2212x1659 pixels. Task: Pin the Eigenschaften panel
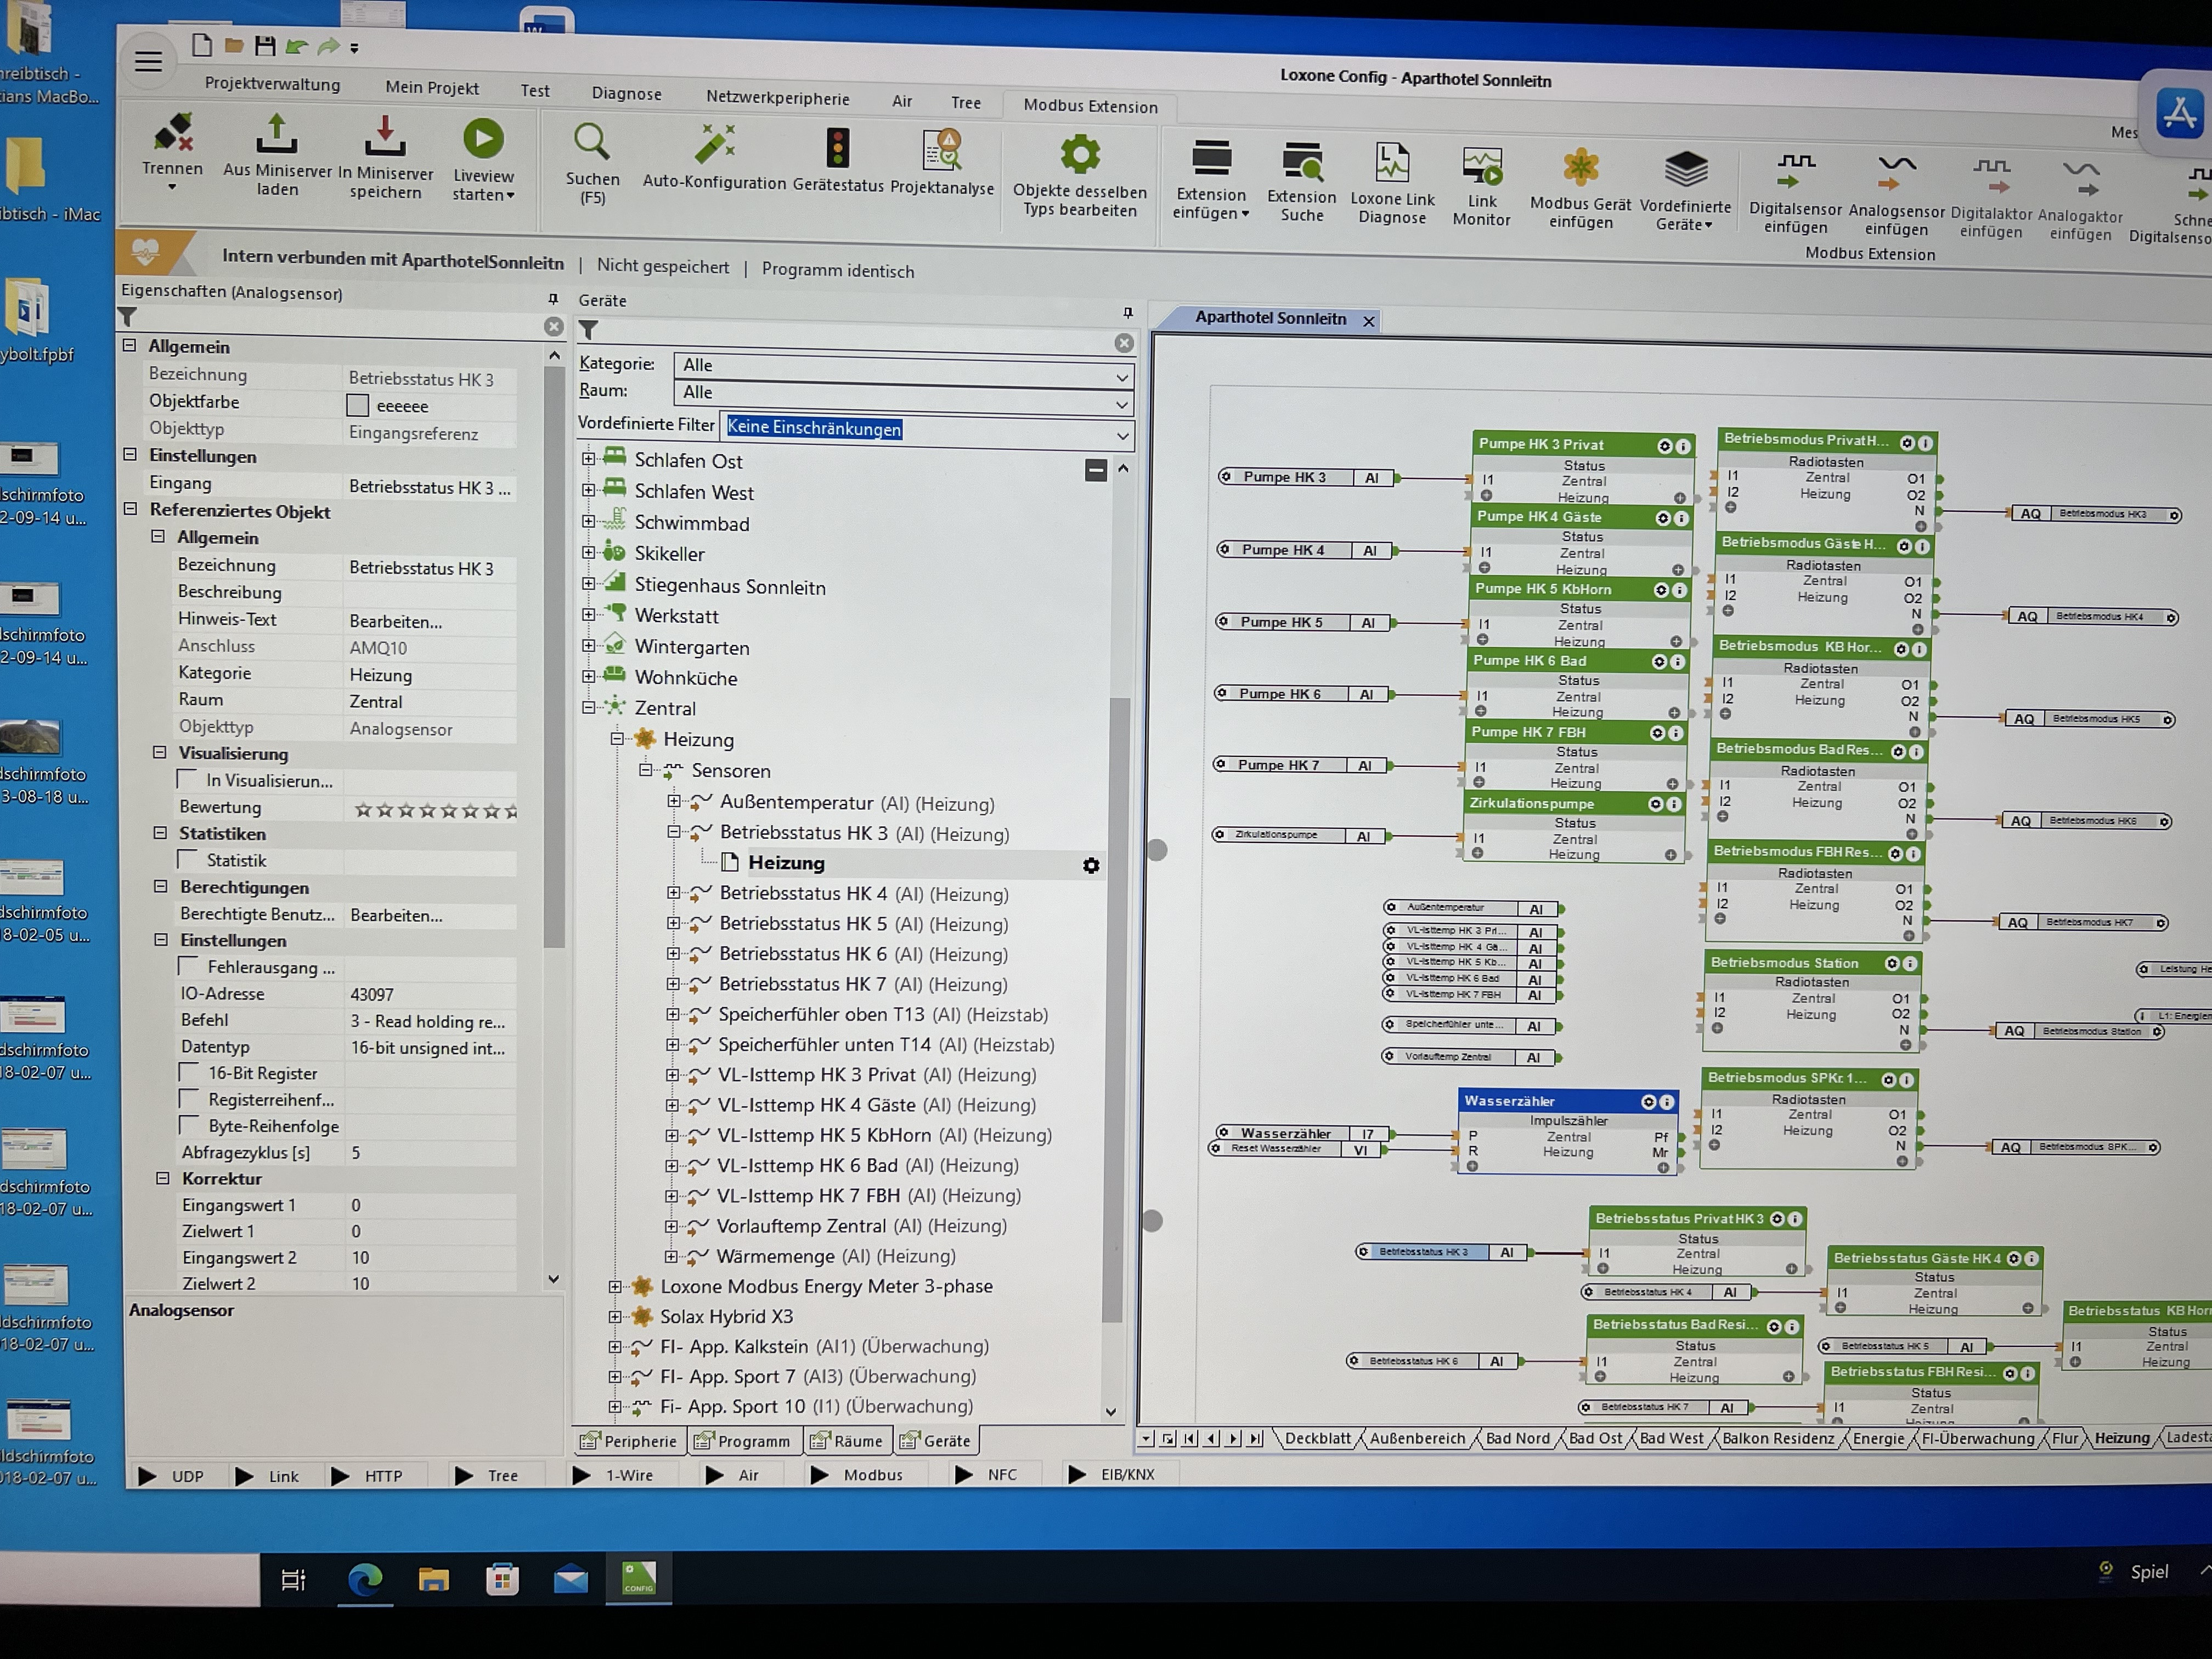click(553, 299)
